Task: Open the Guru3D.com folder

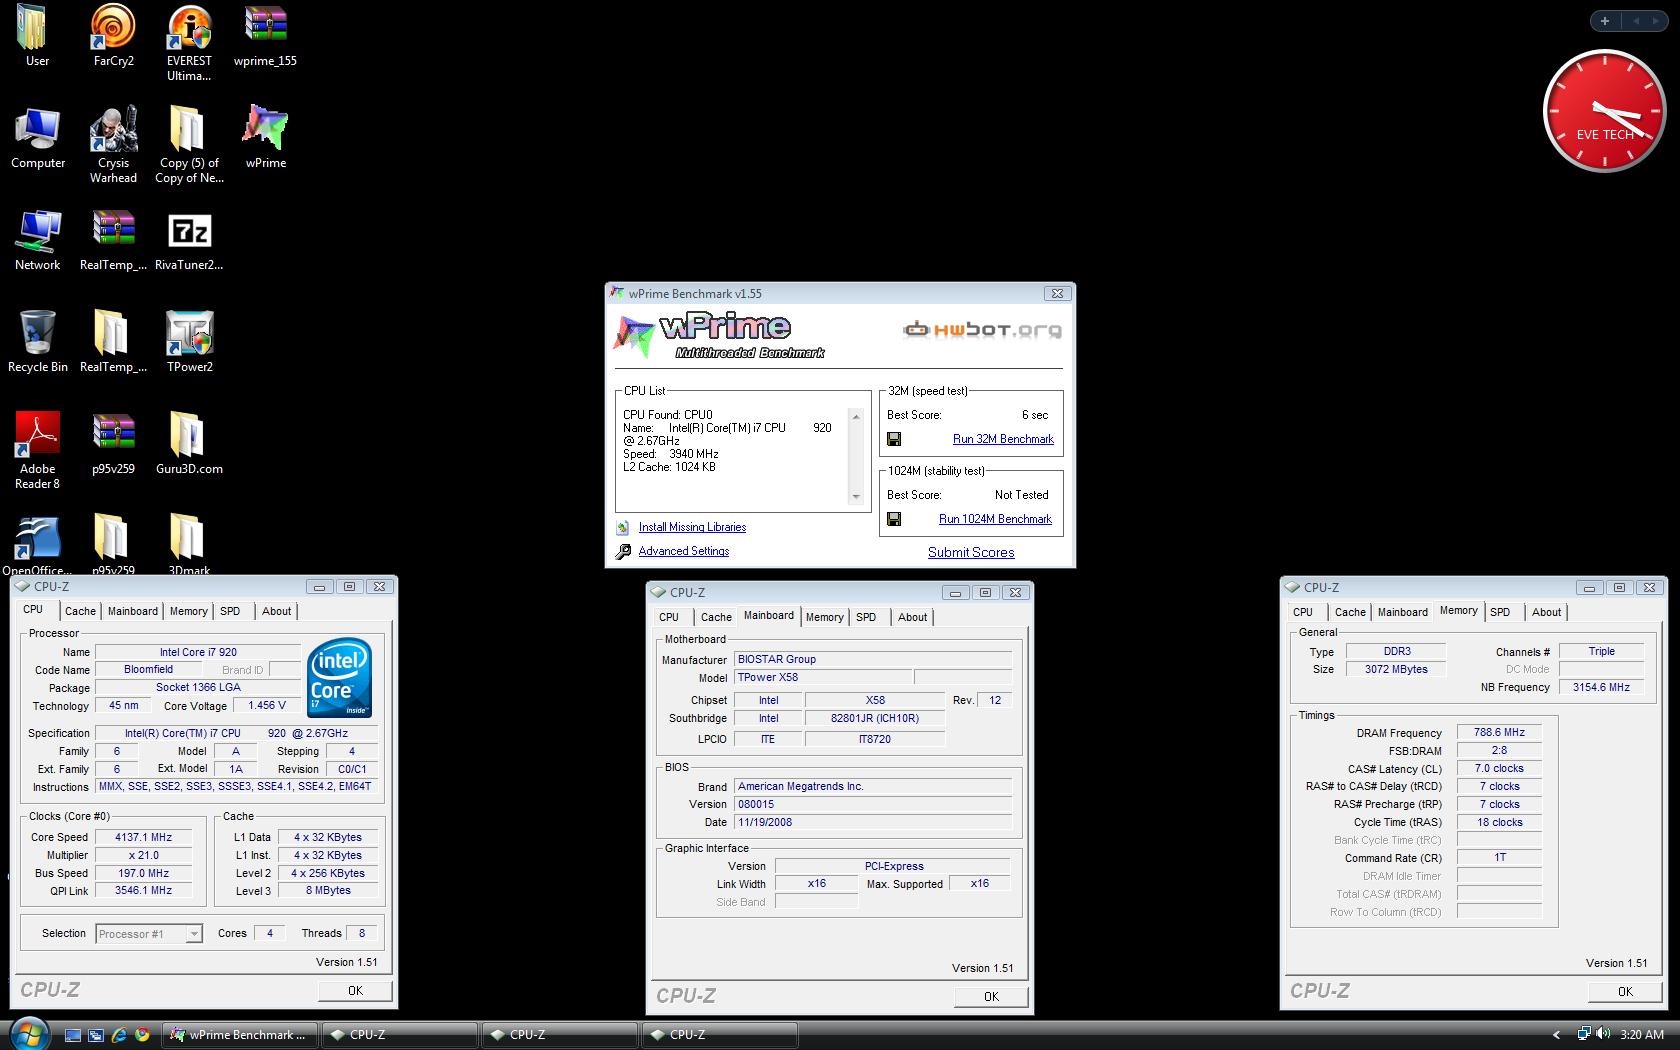Action: pos(189,444)
